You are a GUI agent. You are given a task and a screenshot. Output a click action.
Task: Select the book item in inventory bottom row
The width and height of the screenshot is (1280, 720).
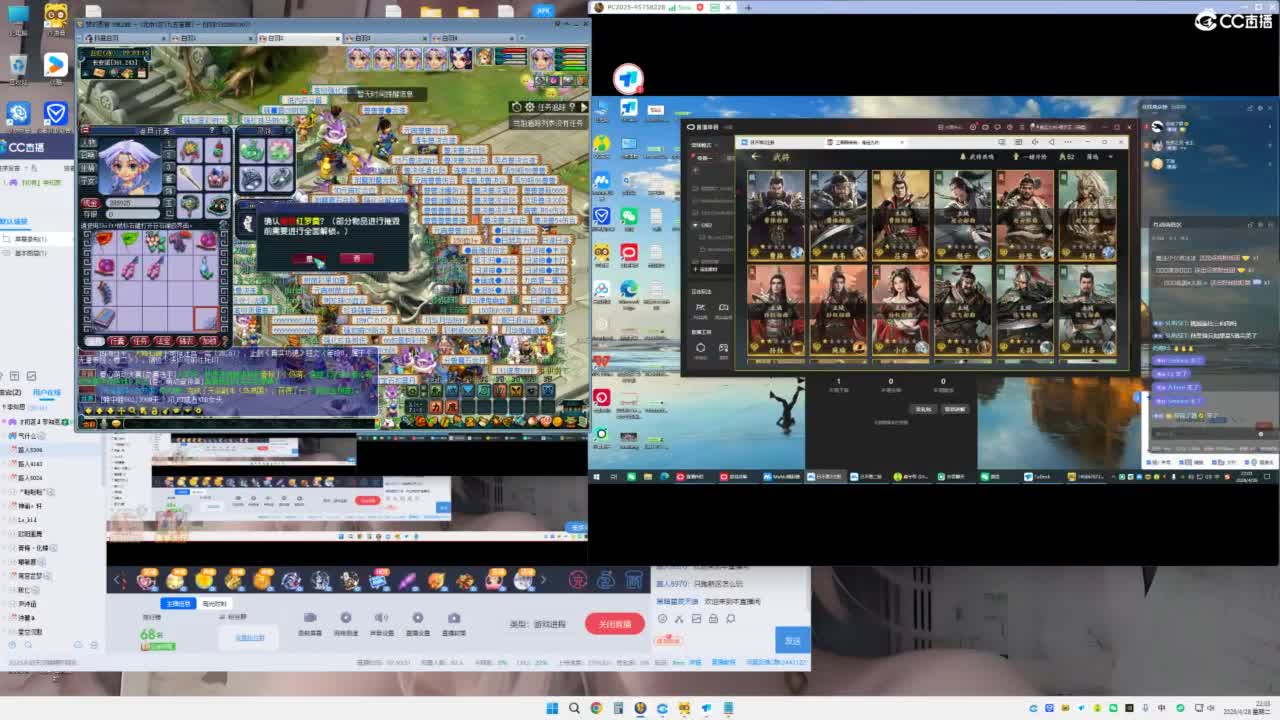coord(105,319)
